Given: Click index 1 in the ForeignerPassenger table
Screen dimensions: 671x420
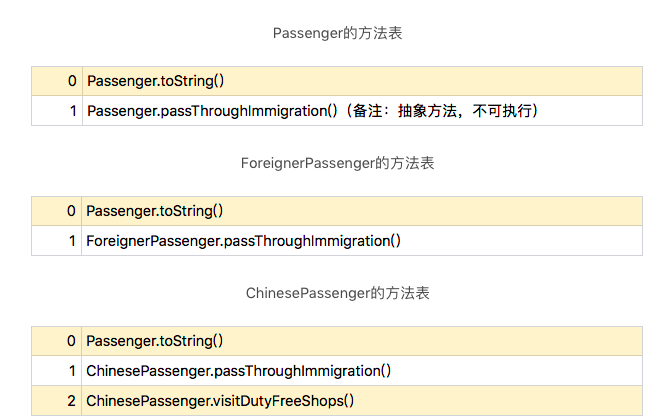Looking at the screenshot, I should 71,240.
